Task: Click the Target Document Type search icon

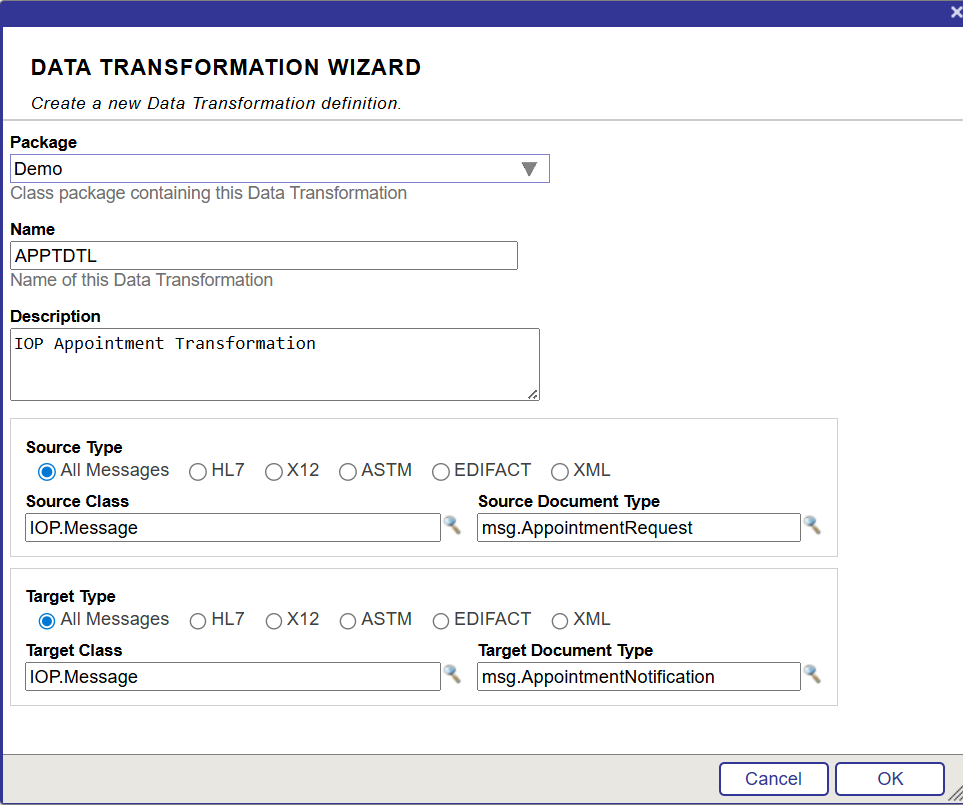Action: pyautogui.click(x=812, y=674)
